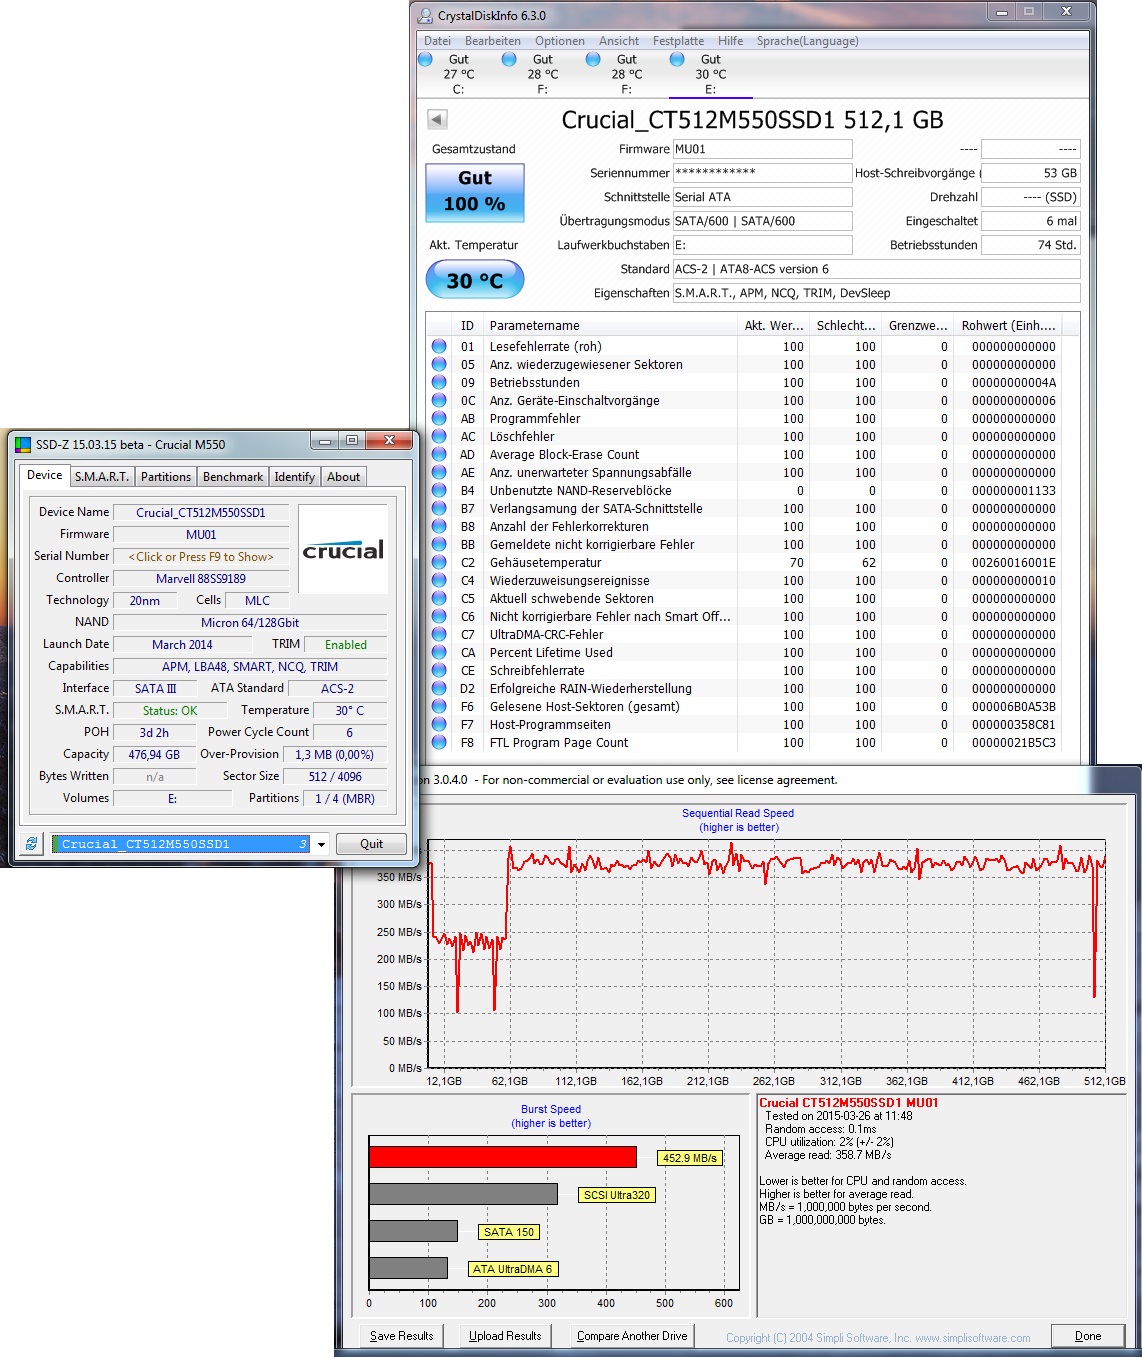Select the C: drive status orb

tap(426, 60)
